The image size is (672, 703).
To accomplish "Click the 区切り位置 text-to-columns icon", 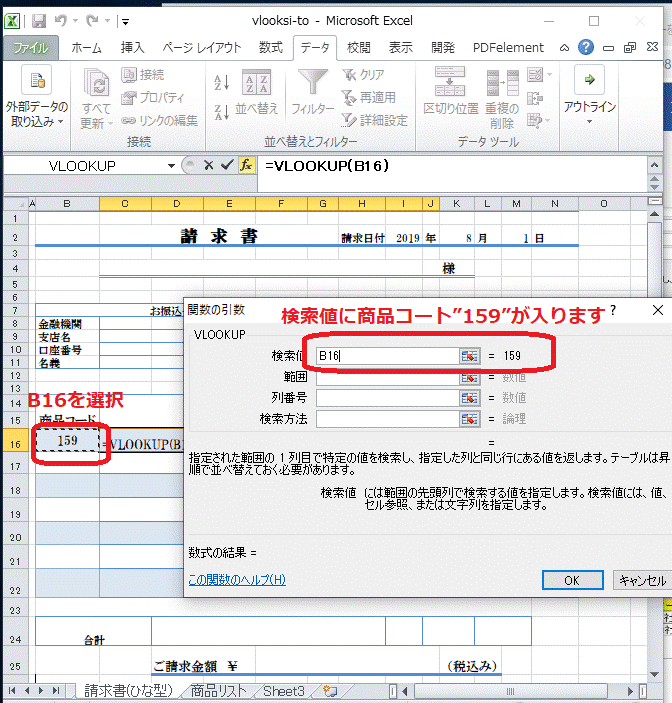I will tap(451, 88).
